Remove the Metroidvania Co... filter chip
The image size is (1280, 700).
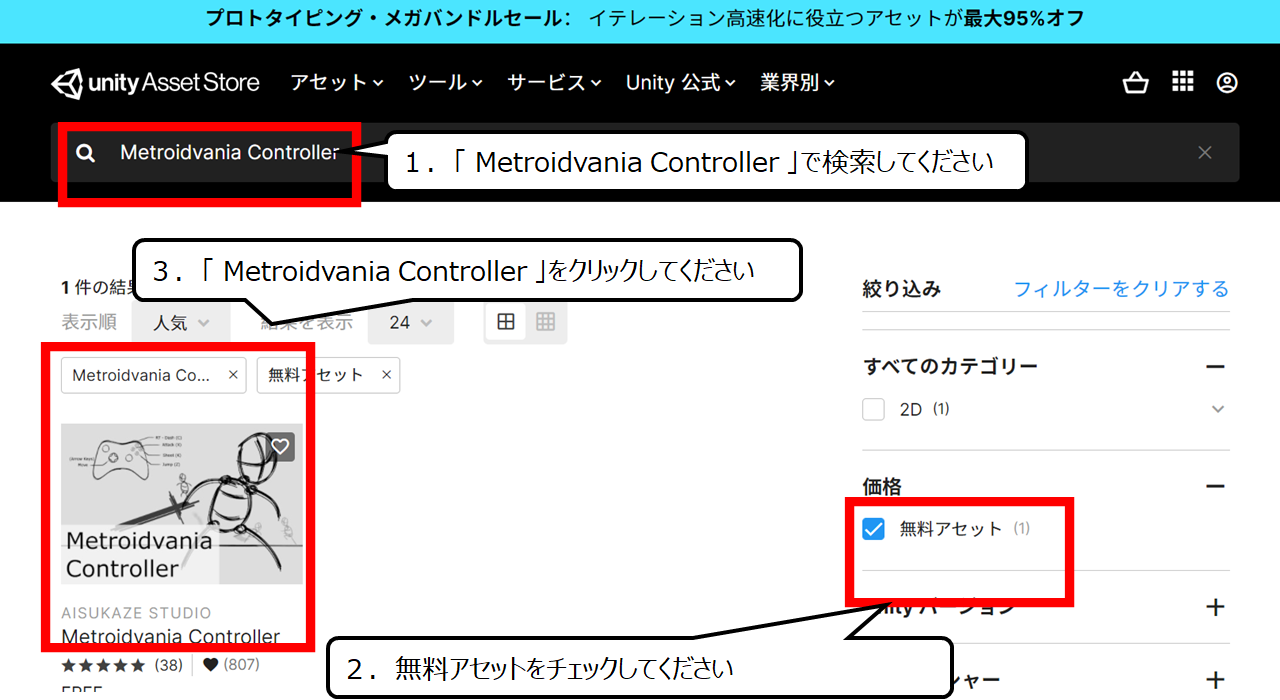(233, 375)
